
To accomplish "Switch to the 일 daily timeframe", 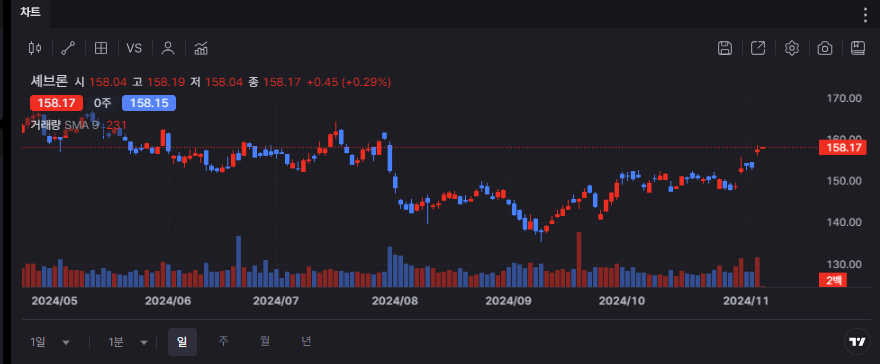I will pos(182,342).
